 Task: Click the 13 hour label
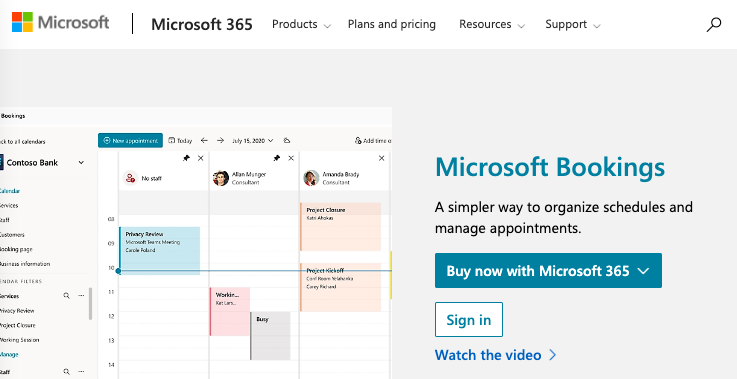coord(111,340)
